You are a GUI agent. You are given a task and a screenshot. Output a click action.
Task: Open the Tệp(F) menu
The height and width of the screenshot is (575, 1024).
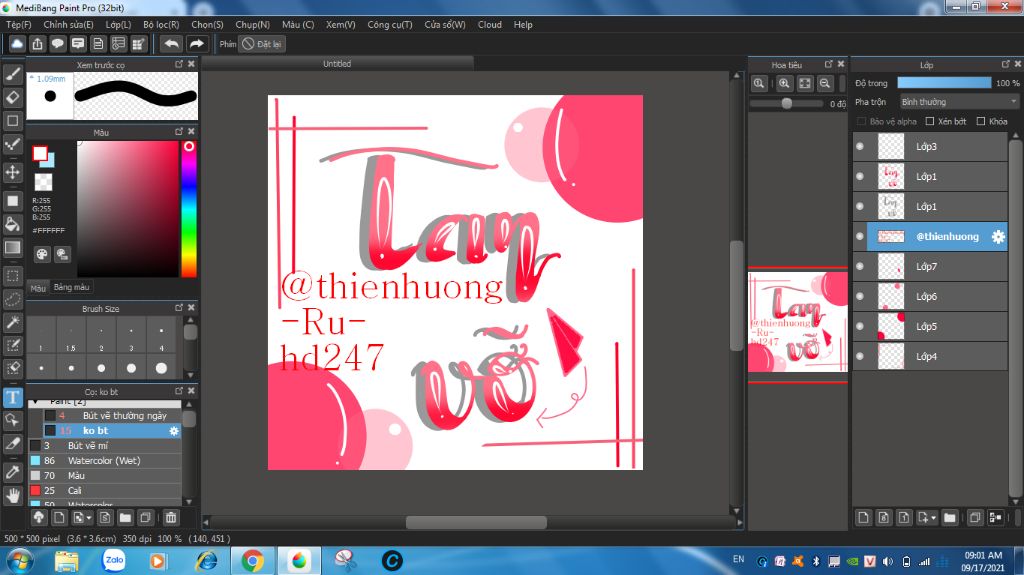click(18, 25)
